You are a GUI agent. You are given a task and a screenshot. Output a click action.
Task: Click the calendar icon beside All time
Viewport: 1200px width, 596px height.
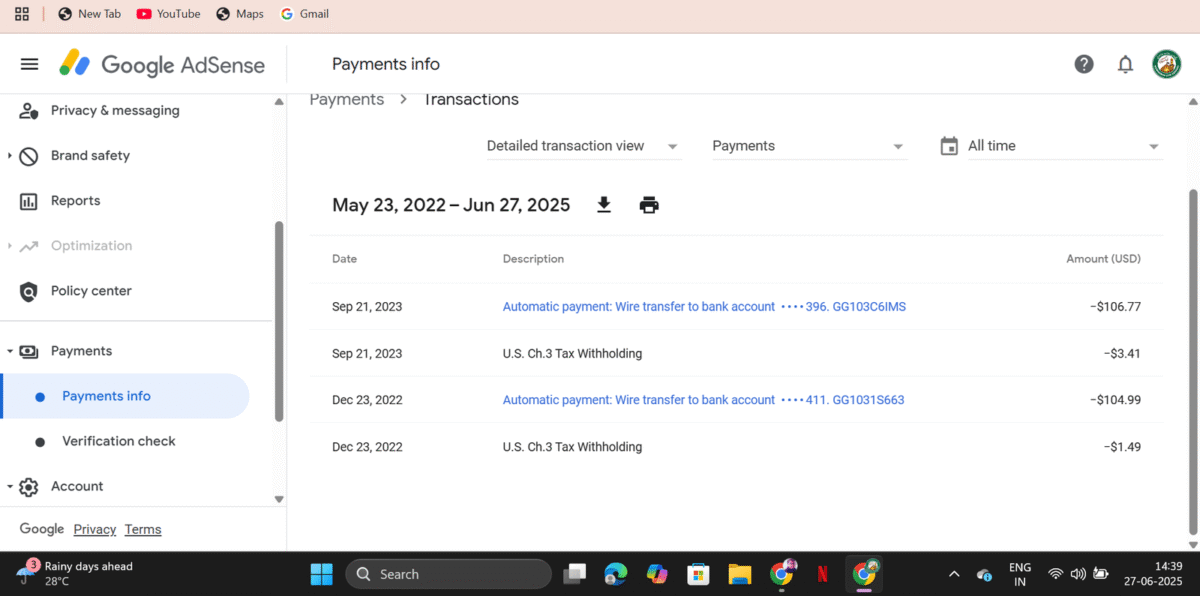coord(949,146)
